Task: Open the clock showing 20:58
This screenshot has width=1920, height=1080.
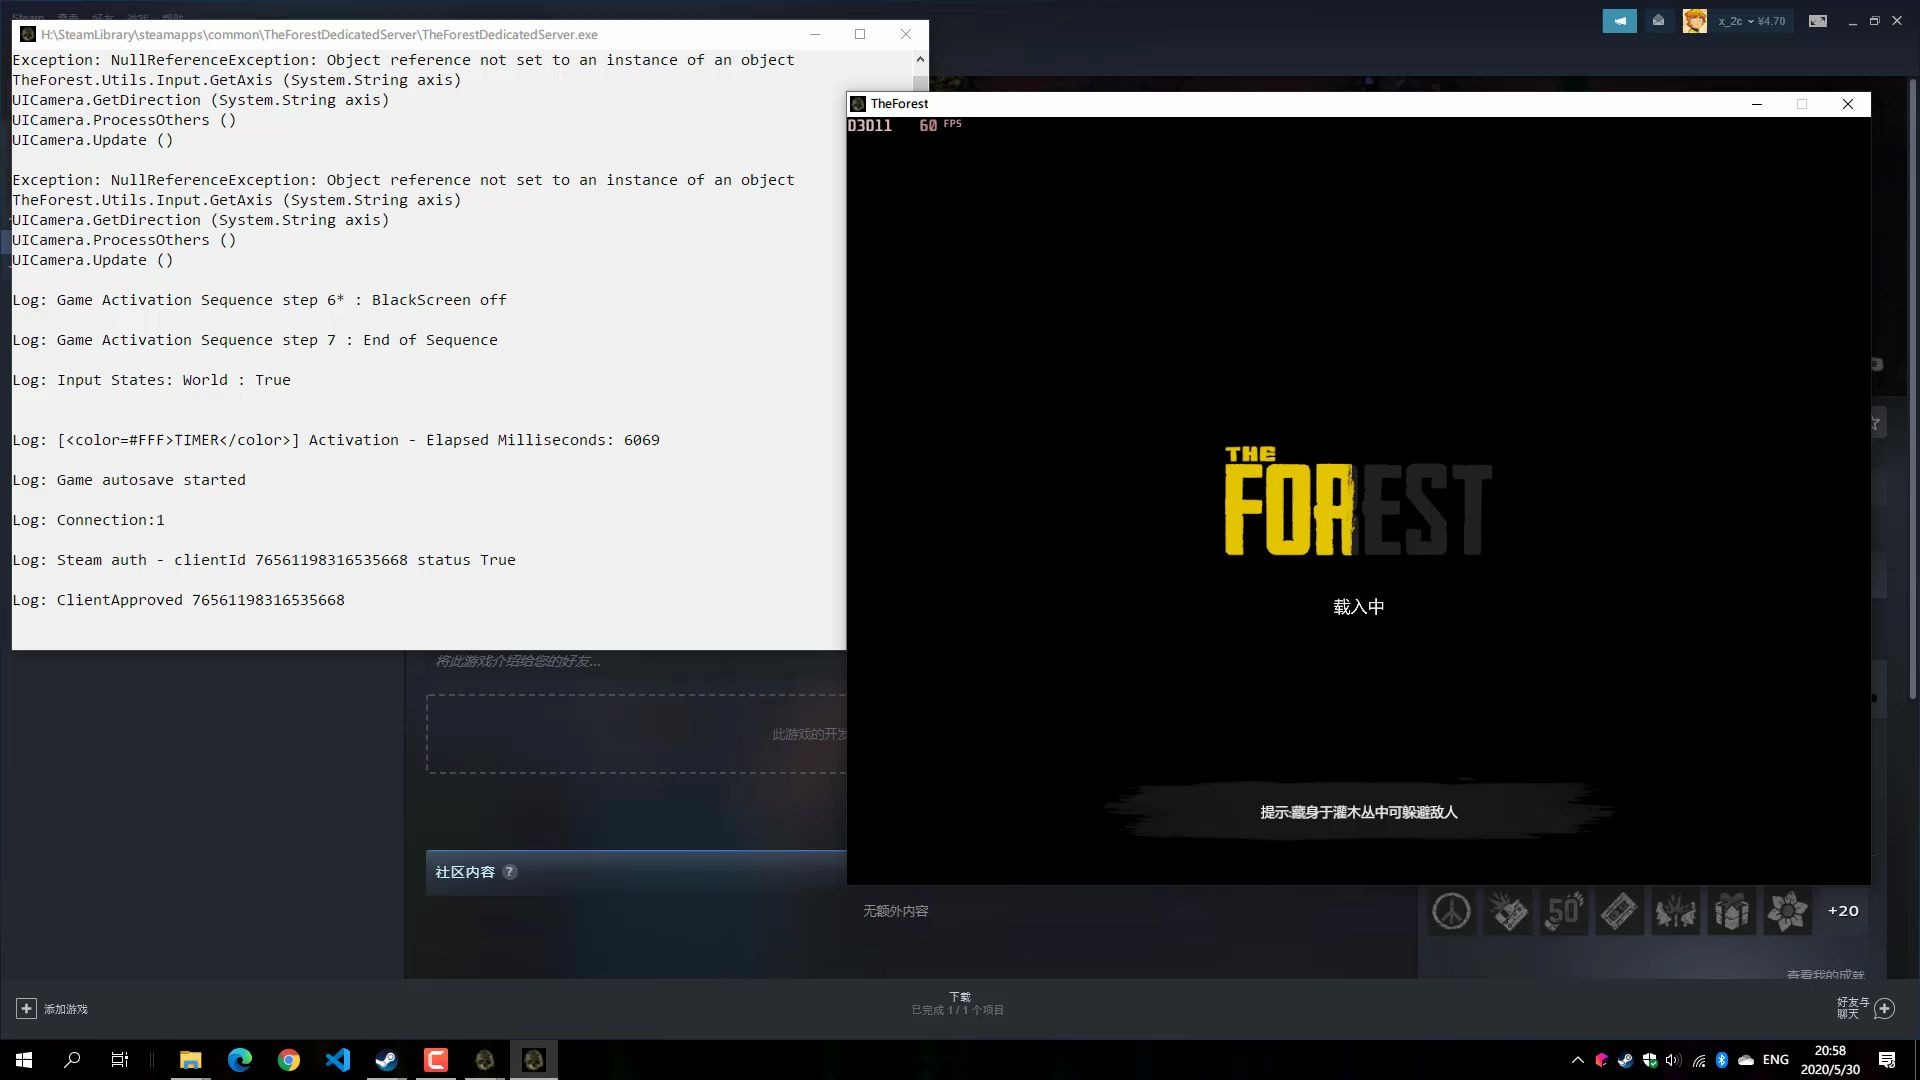Action: [1830, 1060]
